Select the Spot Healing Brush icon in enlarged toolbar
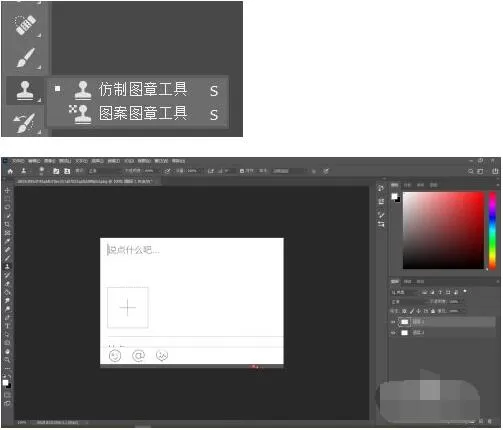 [x=25, y=25]
